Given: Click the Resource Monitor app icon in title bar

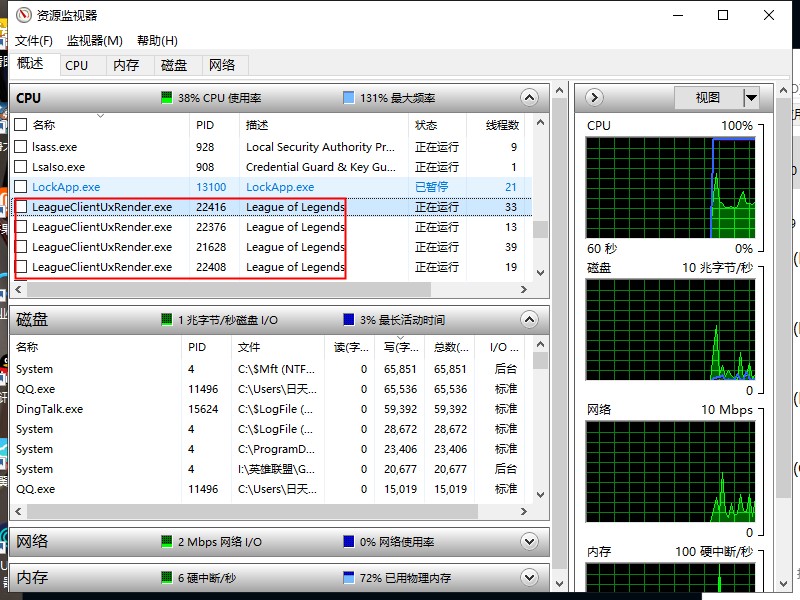Looking at the screenshot, I should click(x=21, y=15).
